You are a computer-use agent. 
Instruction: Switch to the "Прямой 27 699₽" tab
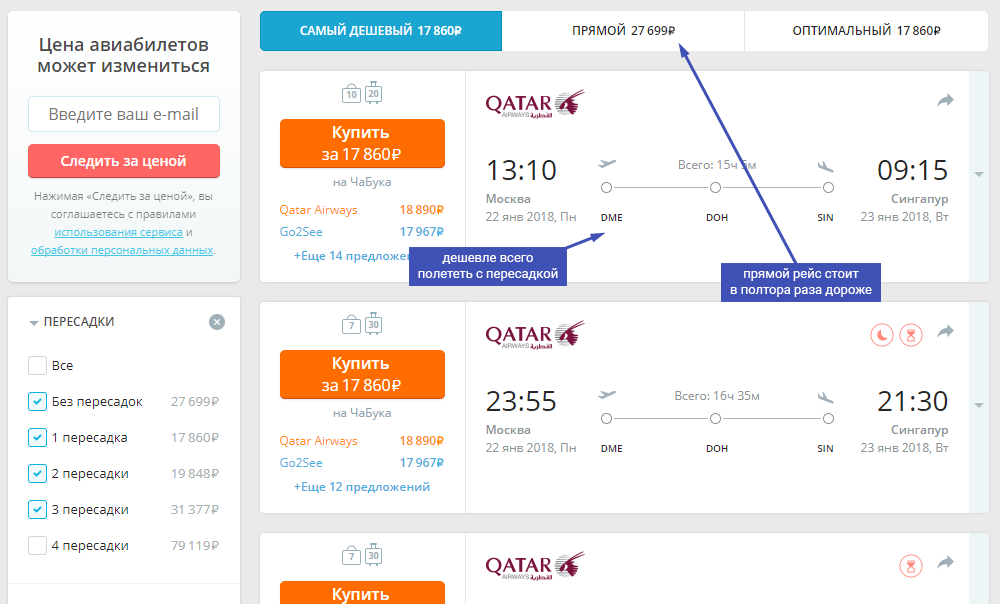[x=623, y=31]
